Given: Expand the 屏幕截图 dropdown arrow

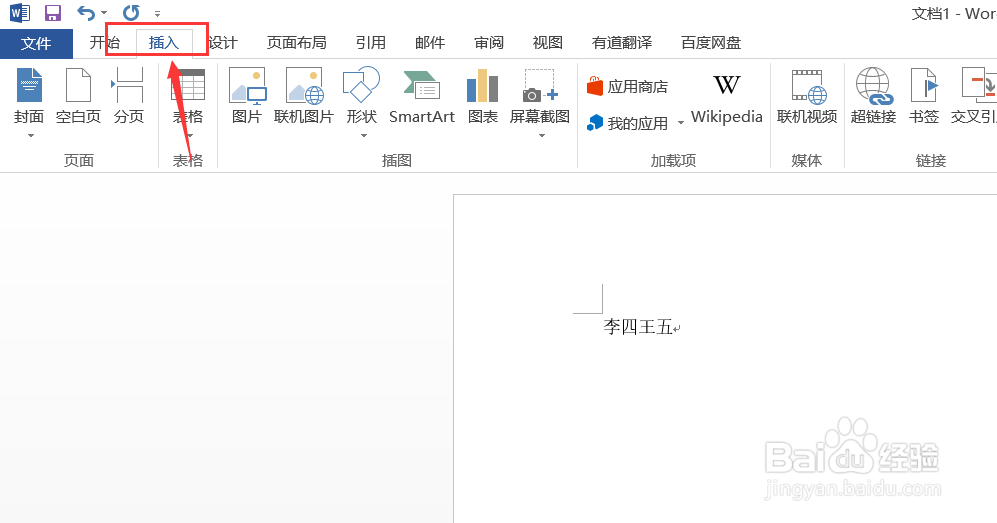Looking at the screenshot, I should 542,135.
